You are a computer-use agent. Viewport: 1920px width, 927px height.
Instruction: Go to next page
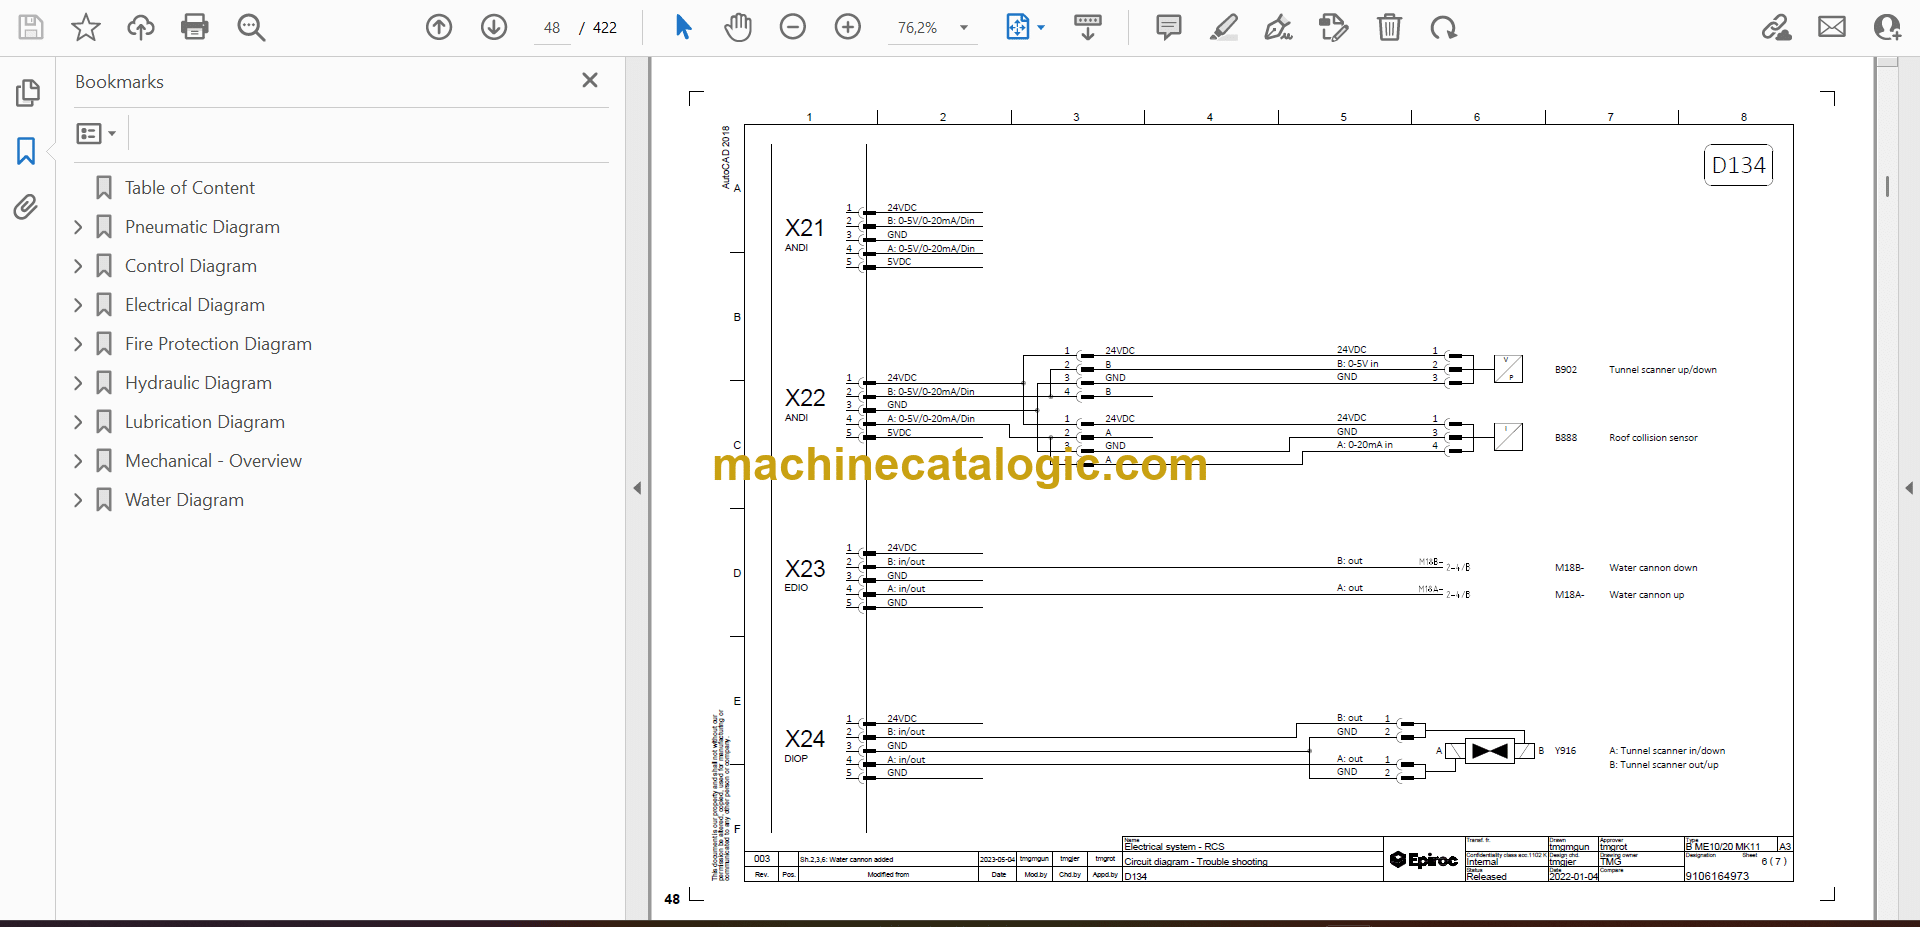click(494, 27)
